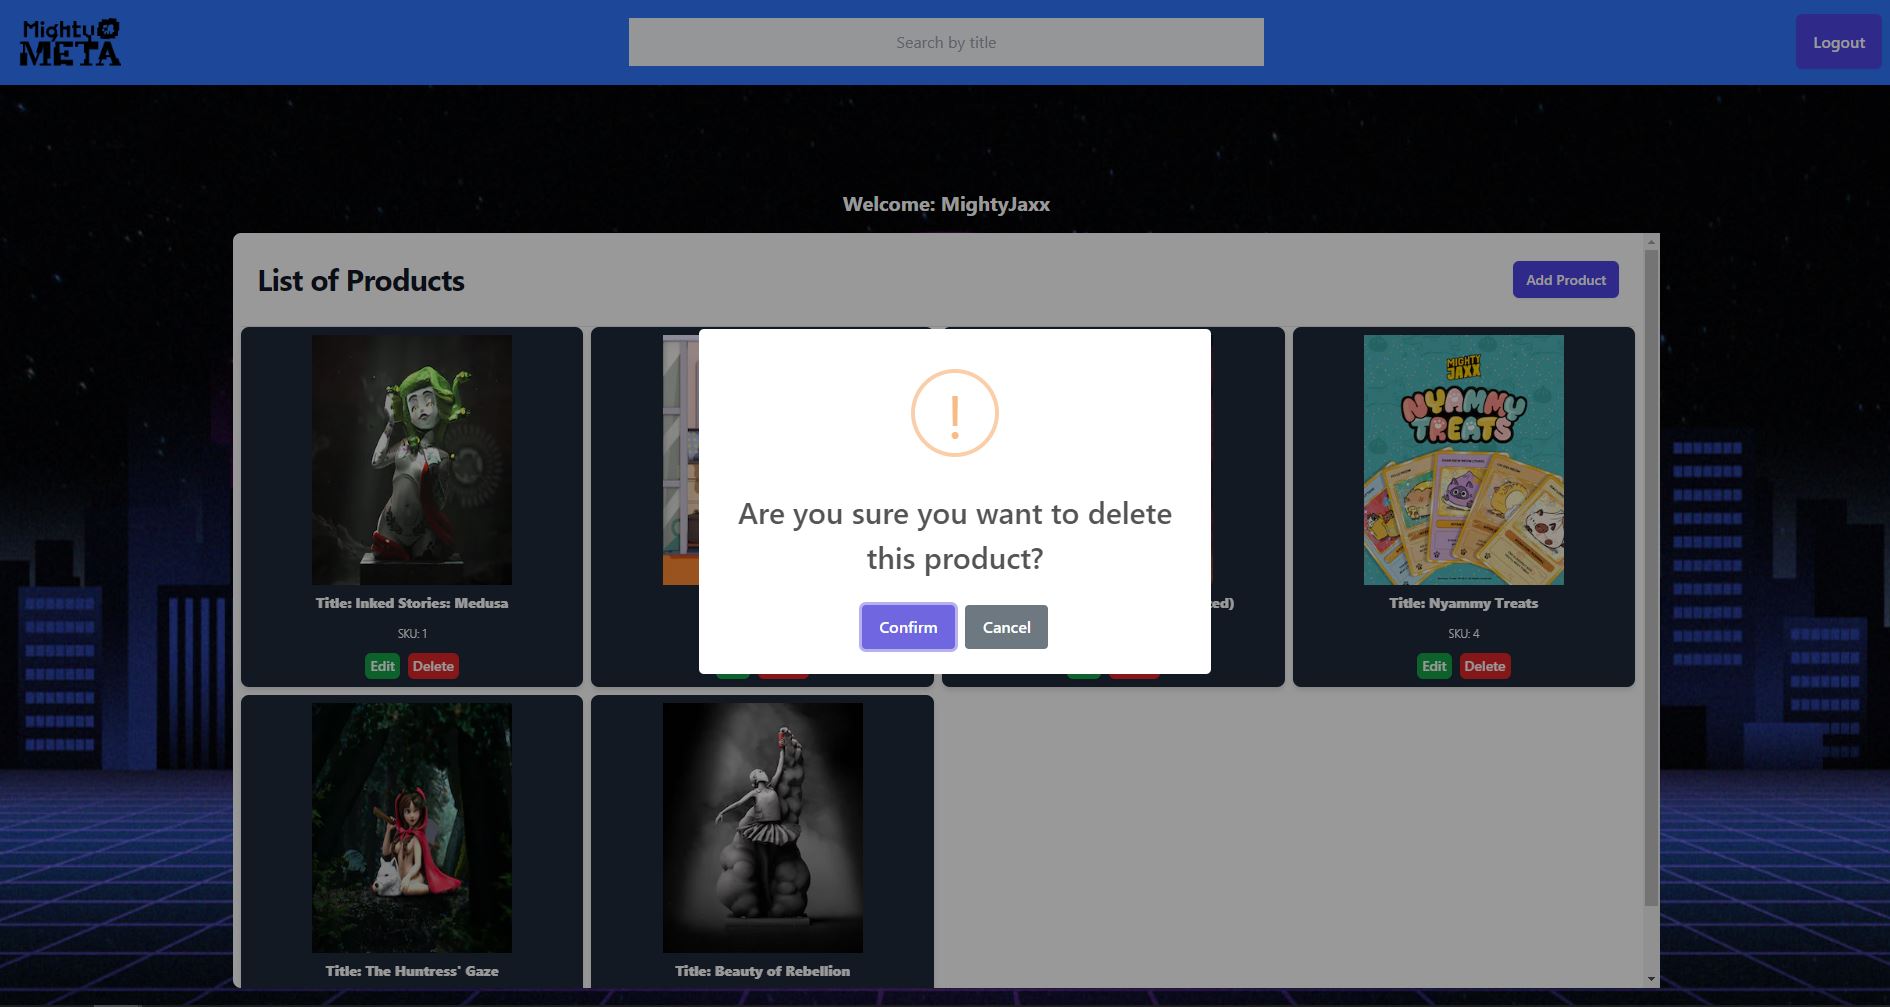Edit the Inked Stories: Medusa product
The width and height of the screenshot is (1890, 1007).
point(382,666)
